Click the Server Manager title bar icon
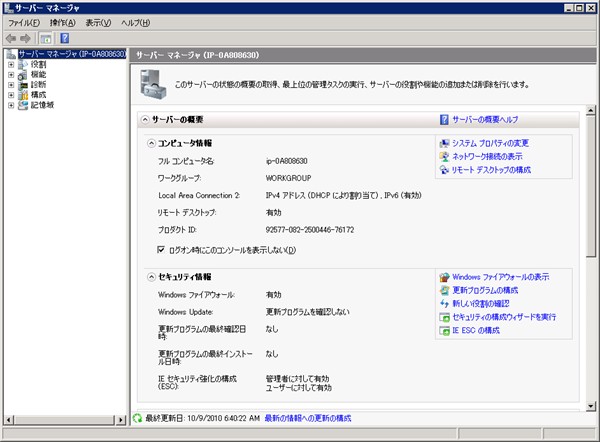The height and width of the screenshot is (442, 600). [x=8, y=8]
